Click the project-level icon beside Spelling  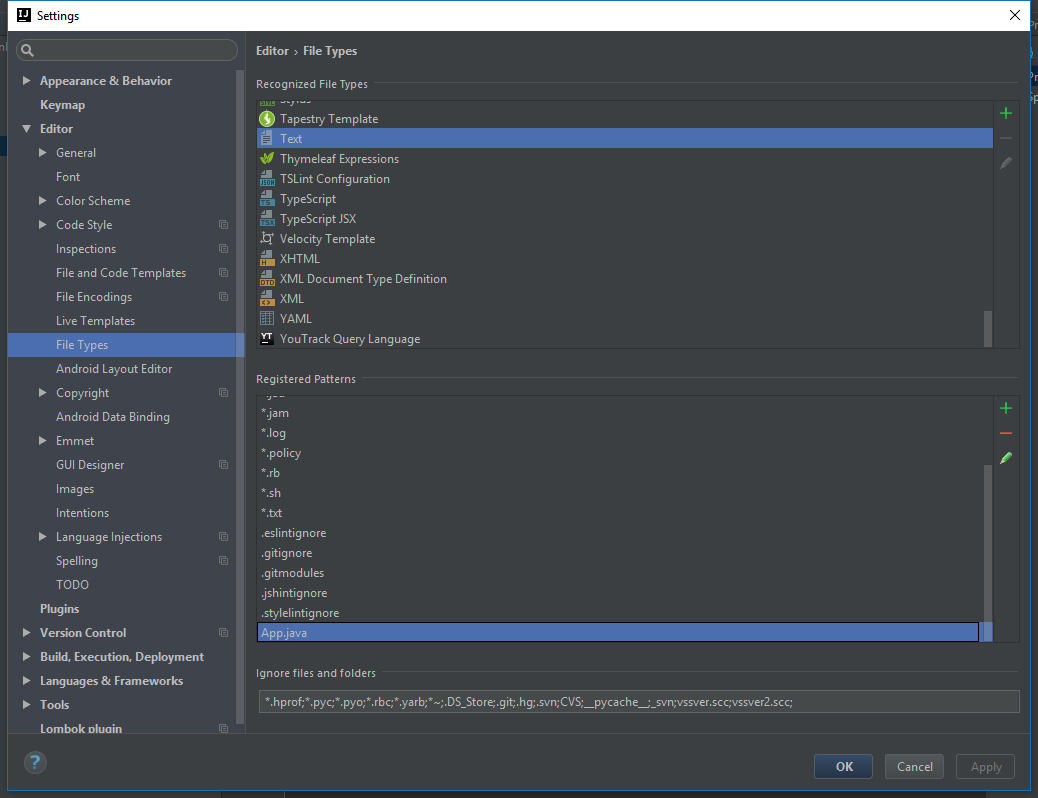click(224, 560)
